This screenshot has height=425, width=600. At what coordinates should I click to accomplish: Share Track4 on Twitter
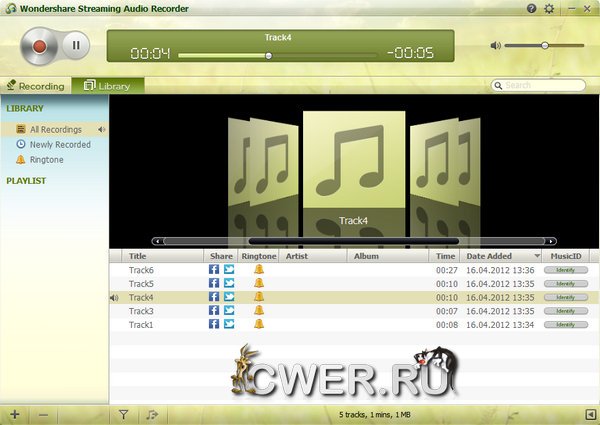[229, 297]
